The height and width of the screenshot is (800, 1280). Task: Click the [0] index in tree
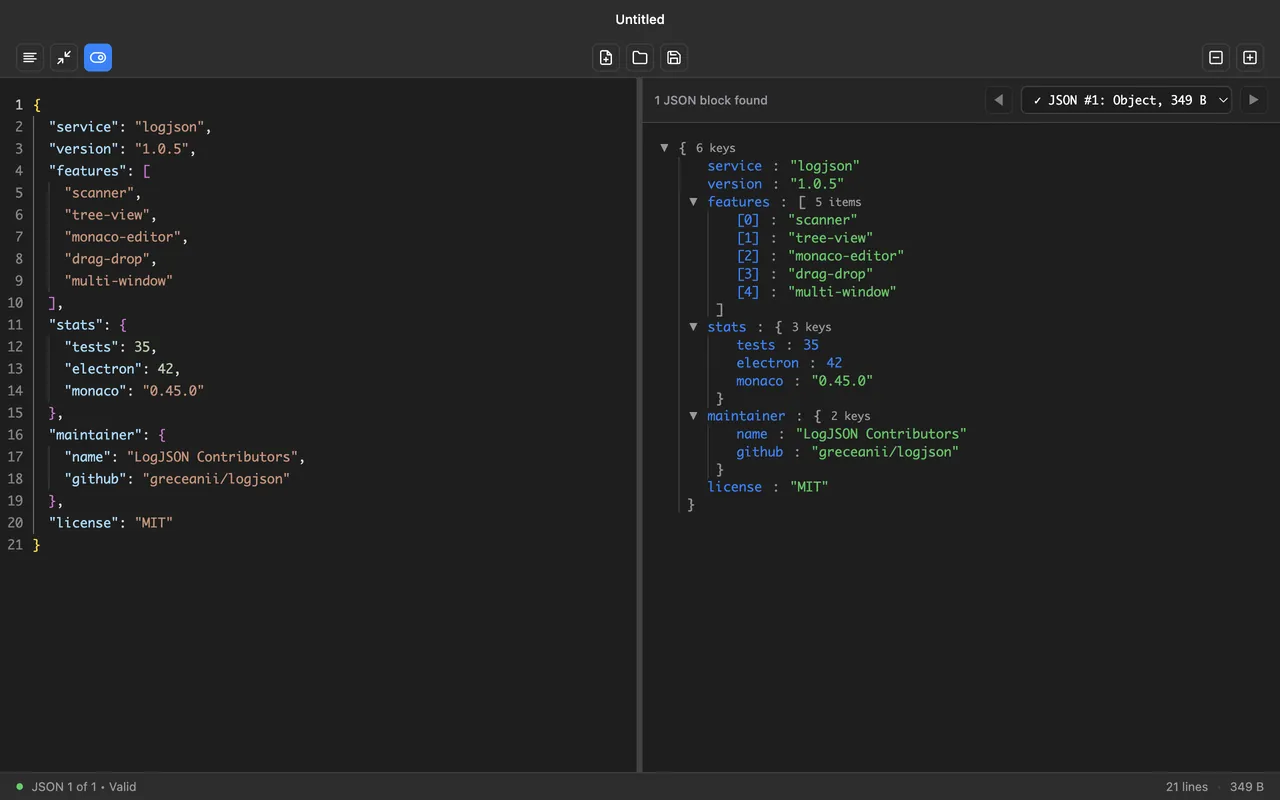748,220
